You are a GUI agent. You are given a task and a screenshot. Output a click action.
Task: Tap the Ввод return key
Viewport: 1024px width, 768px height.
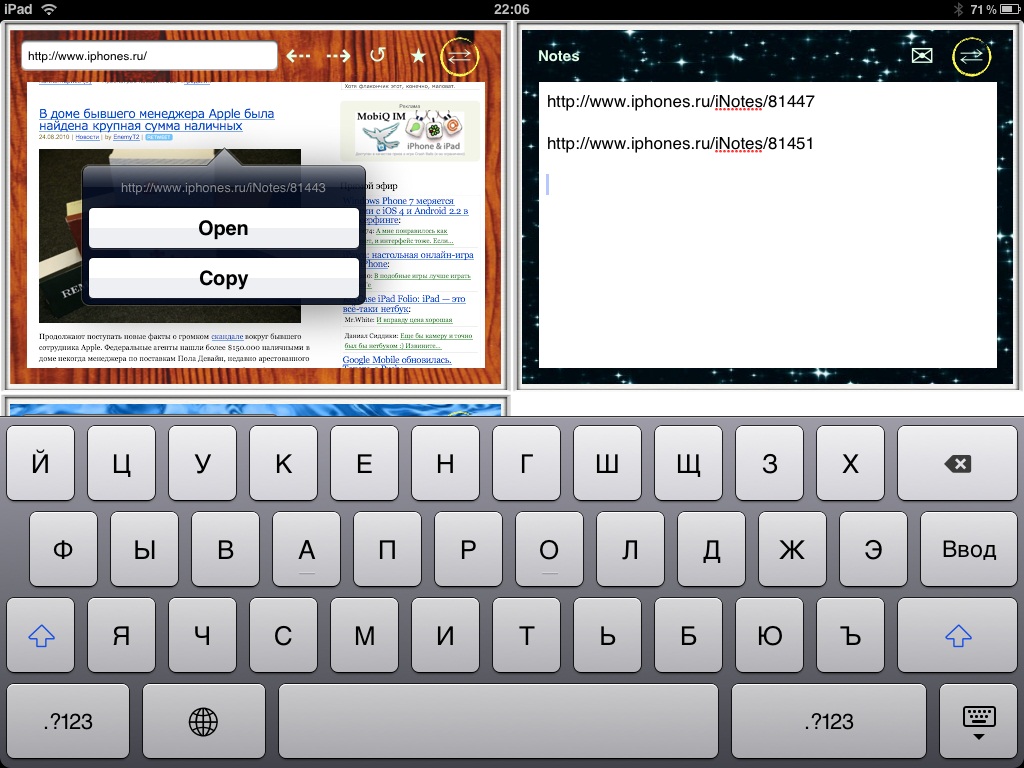[969, 549]
